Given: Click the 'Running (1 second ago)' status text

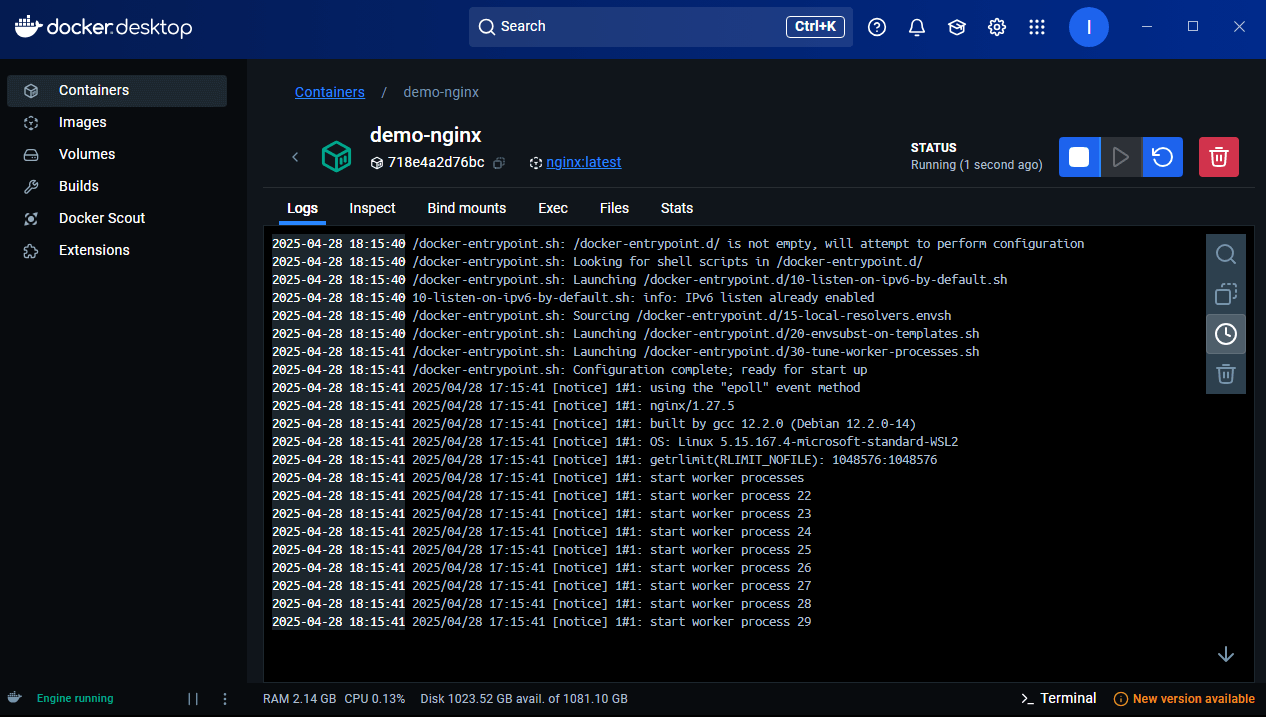Looking at the screenshot, I should coord(976,165).
